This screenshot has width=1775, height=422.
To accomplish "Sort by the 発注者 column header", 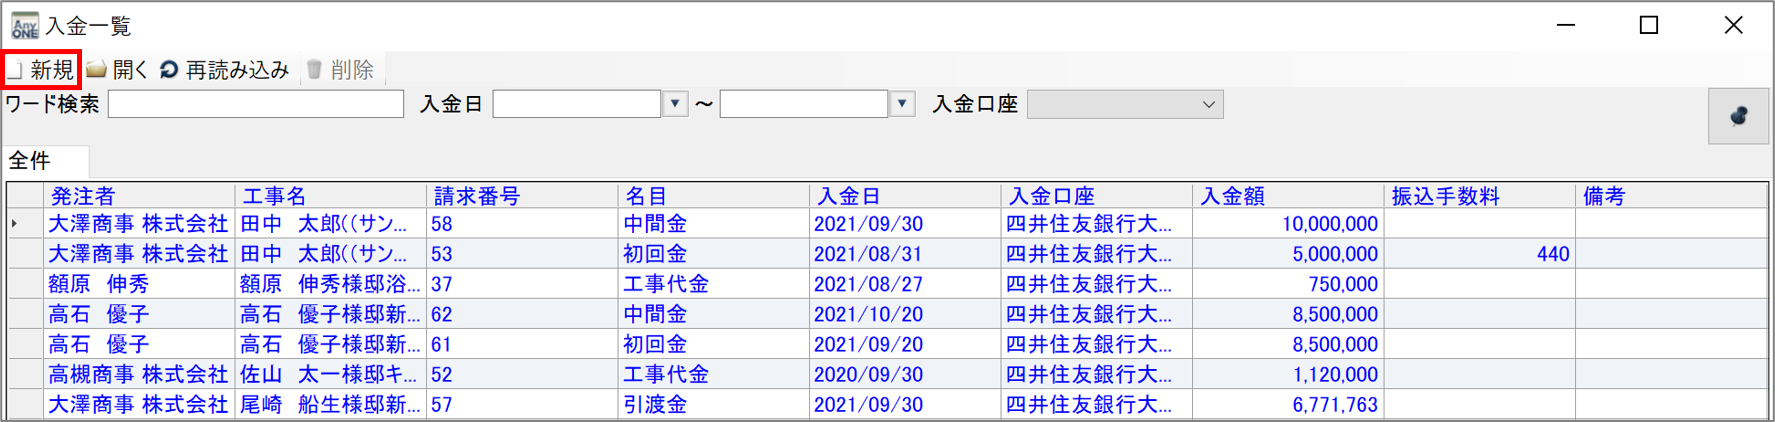I will point(83,196).
